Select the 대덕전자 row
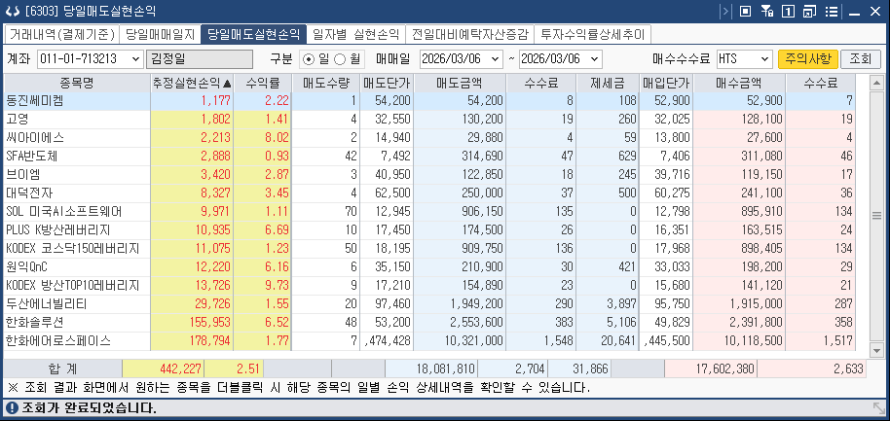This screenshot has height=421, width=890. 430,193
